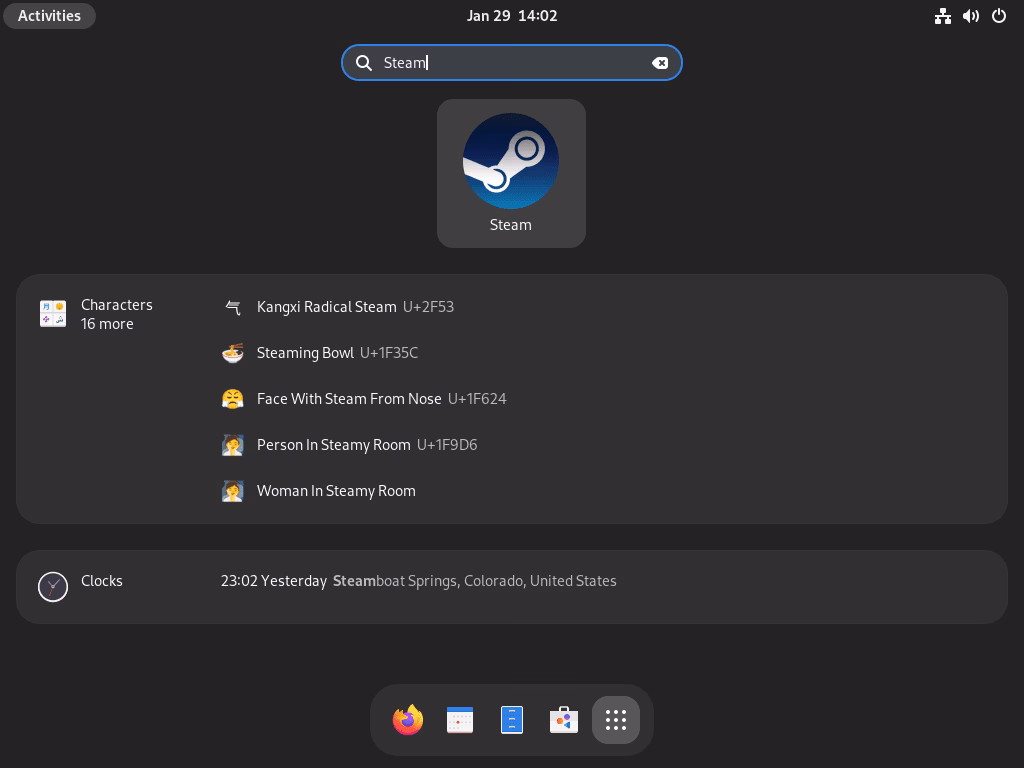This screenshot has width=1024, height=768.
Task: Launch the Steam app result
Action: pos(511,173)
